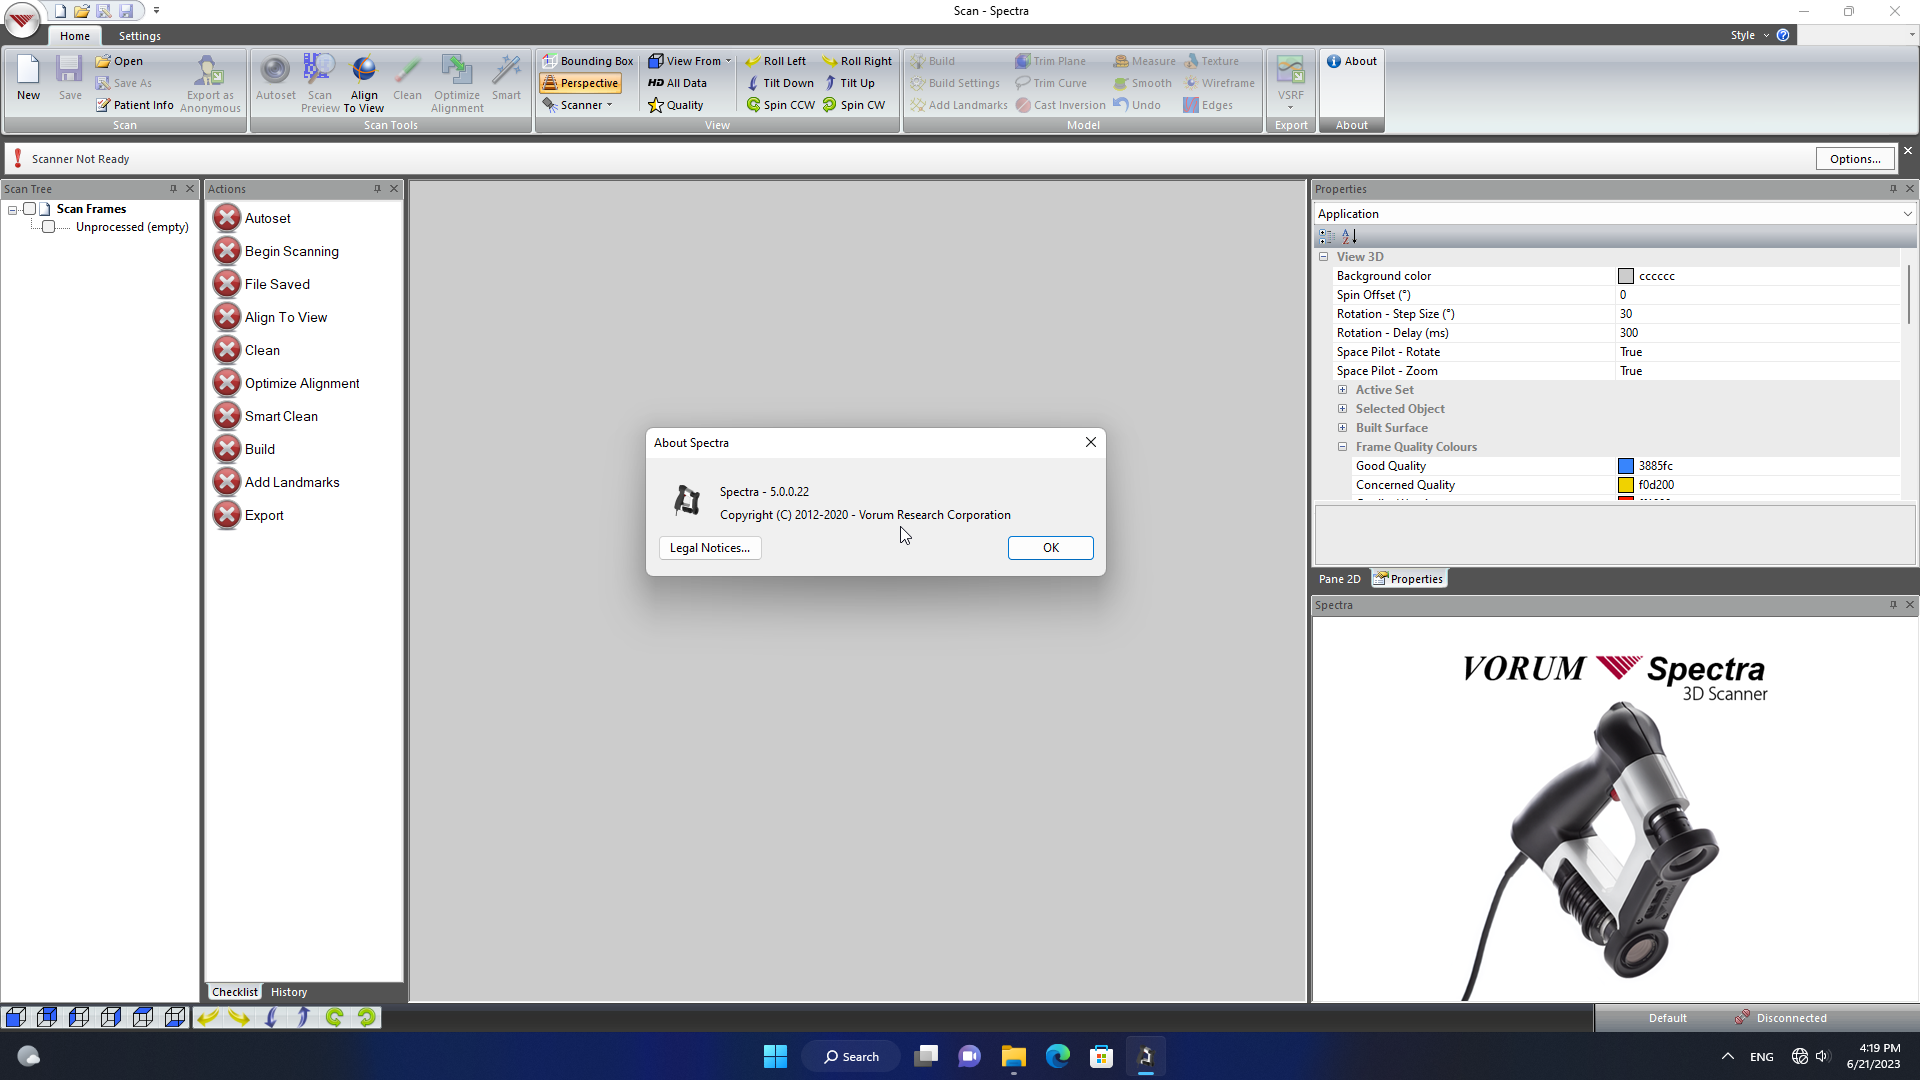Edit the Spin Offset value field
The height and width of the screenshot is (1080, 1920).
pos(1757,295)
